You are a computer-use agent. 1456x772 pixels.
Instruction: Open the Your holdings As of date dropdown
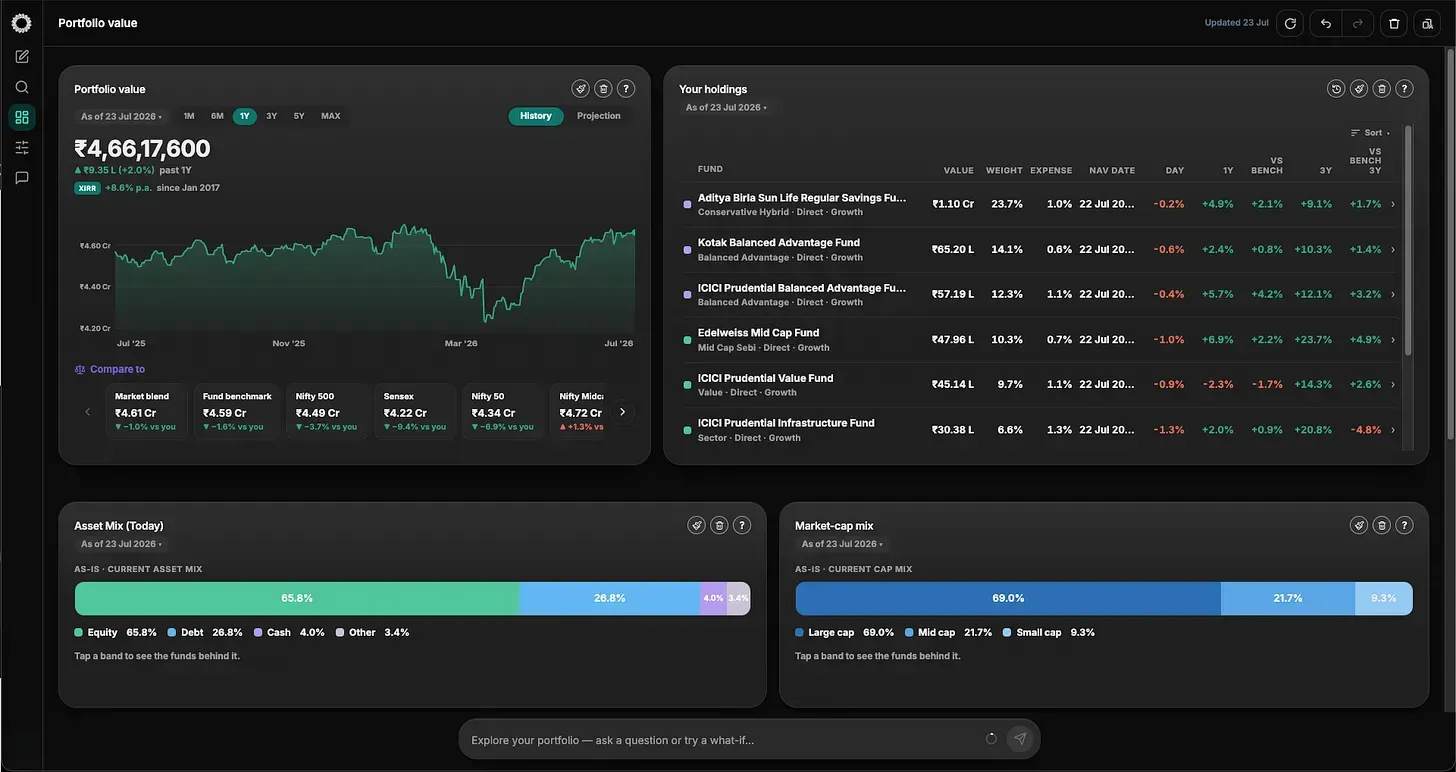click(727, 107)
